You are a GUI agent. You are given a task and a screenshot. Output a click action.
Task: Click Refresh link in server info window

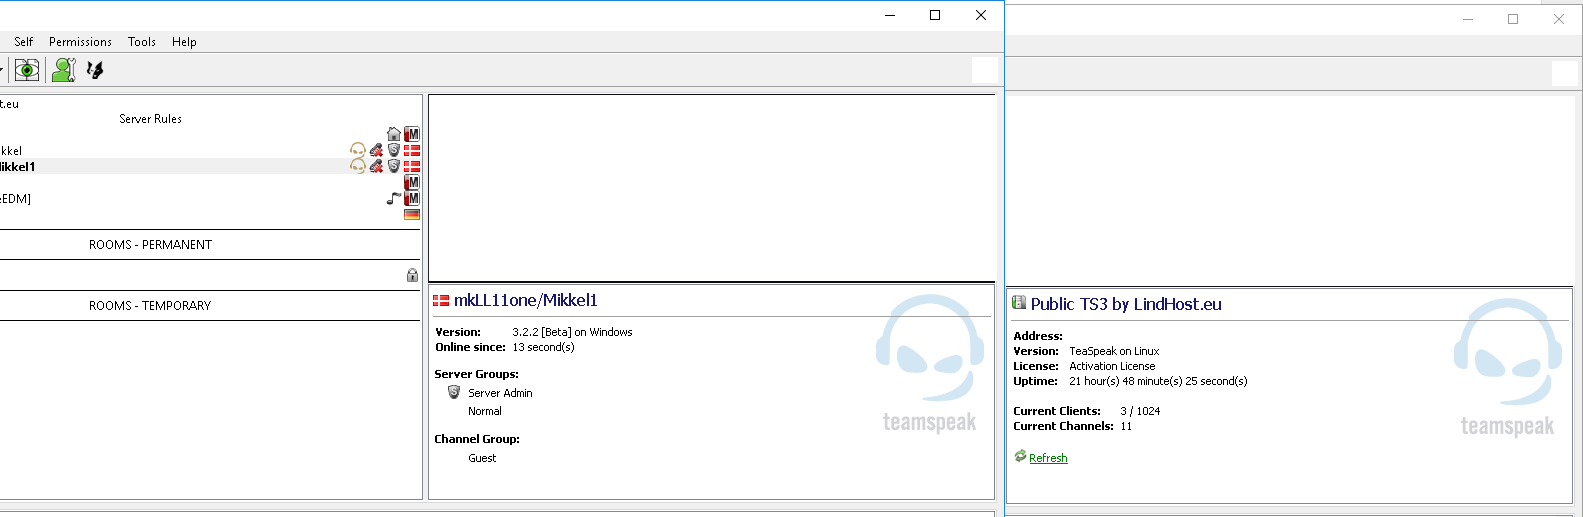coord(1048,458)
